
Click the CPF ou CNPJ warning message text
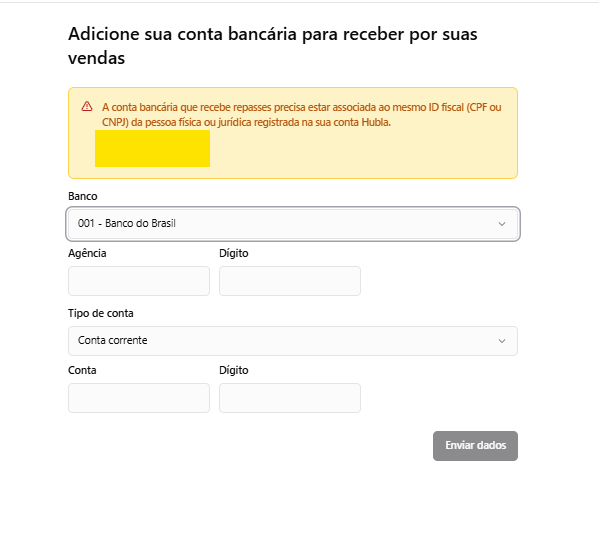point(301,115)
